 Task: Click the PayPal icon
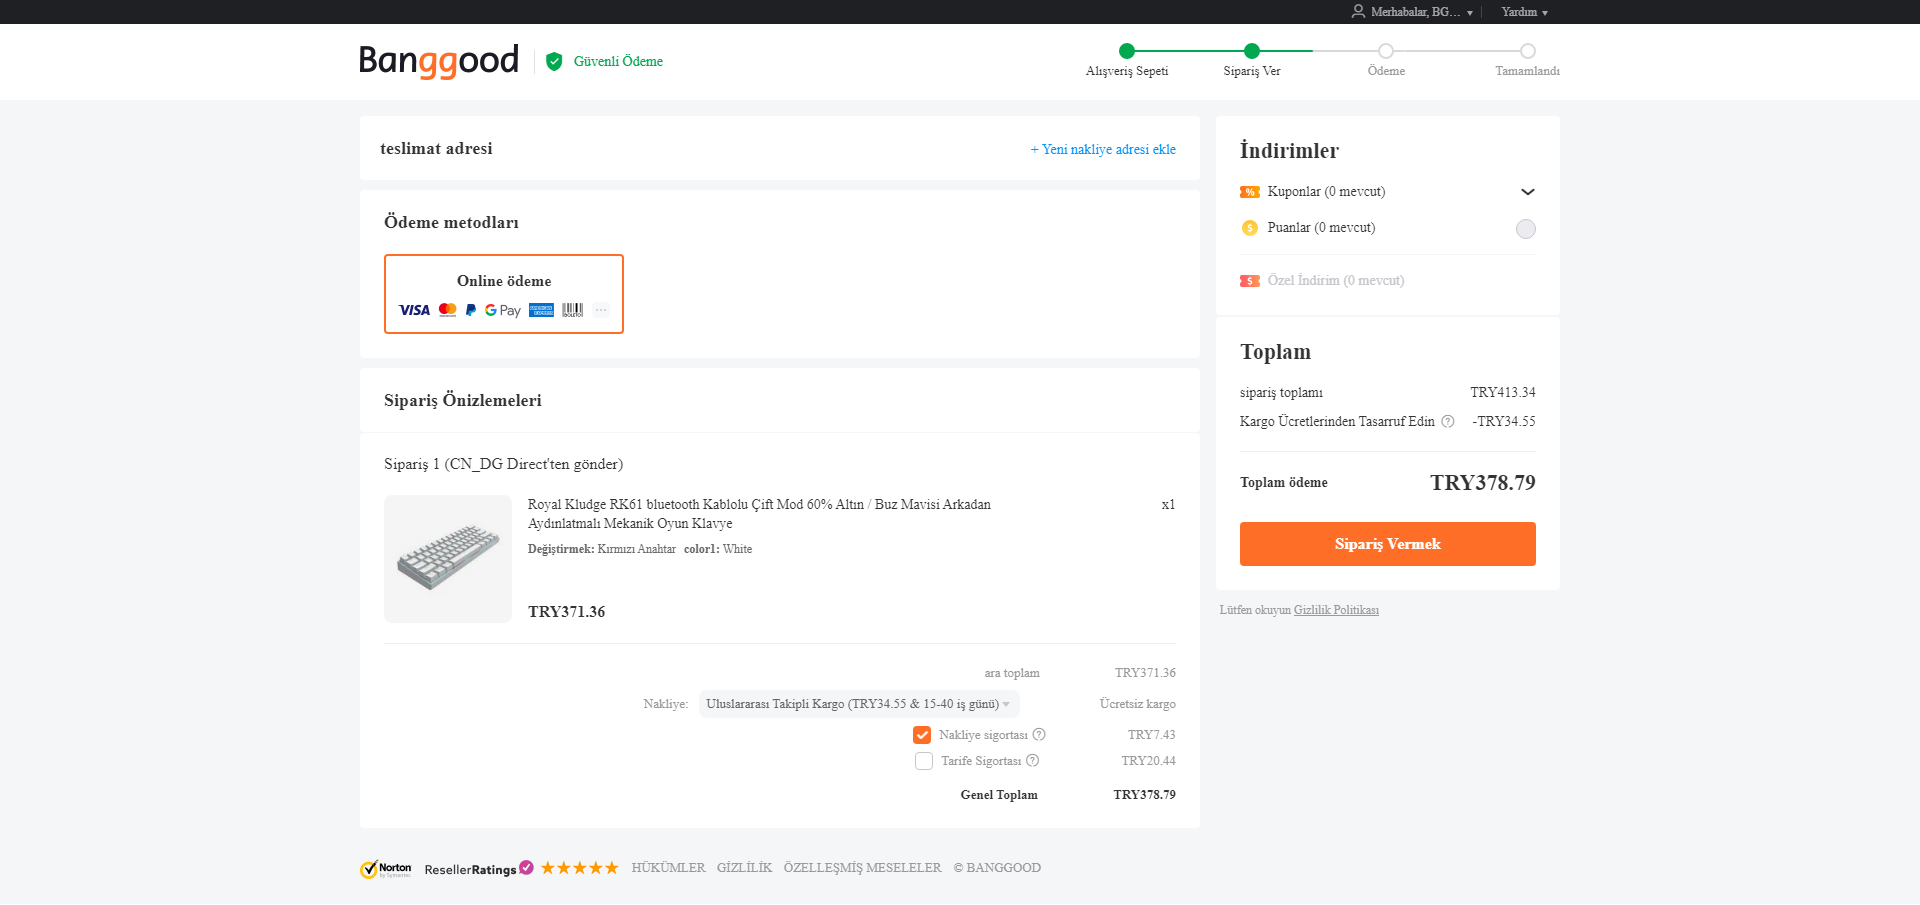471,310
